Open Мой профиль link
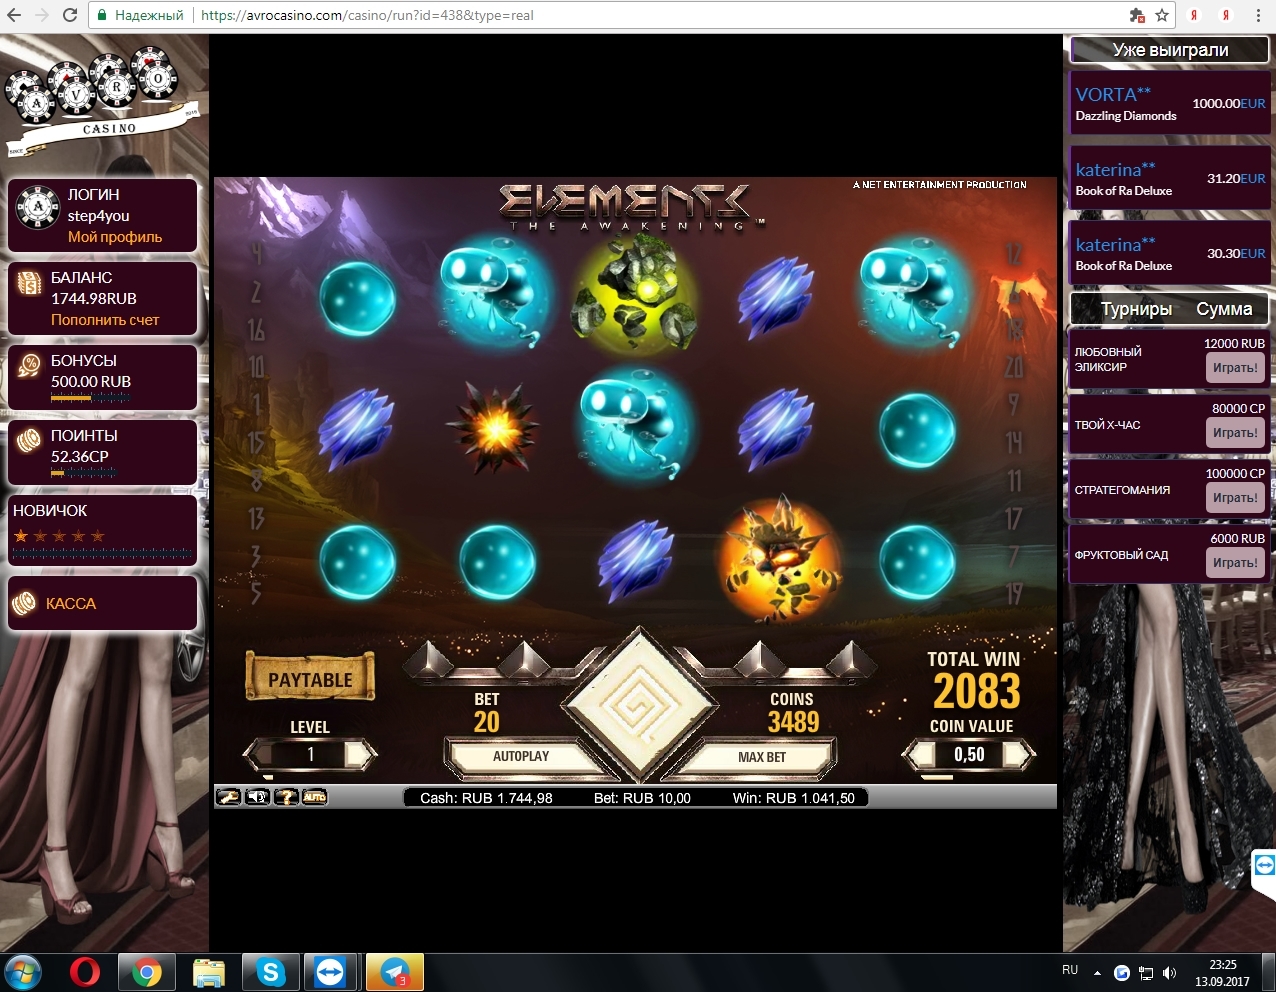This screenshot has width=1276, height=992. tap(115, 237)
